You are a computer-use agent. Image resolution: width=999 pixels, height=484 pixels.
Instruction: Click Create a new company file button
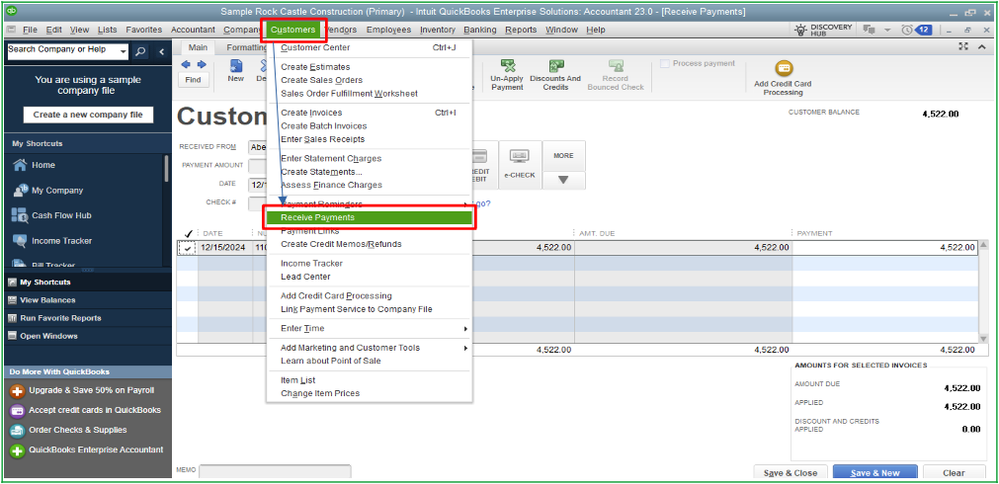coord(88,115)
